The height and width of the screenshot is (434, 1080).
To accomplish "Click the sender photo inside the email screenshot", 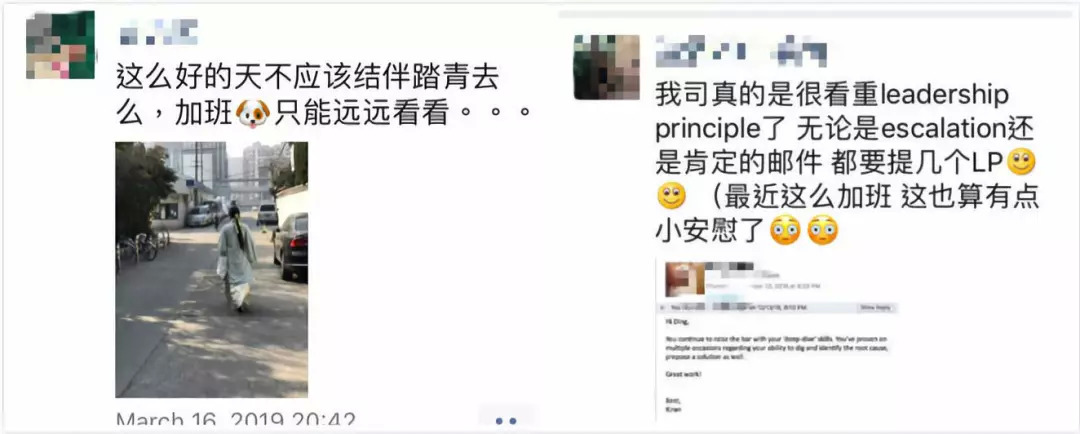I will pyautogui.click(x=683, y=279).
